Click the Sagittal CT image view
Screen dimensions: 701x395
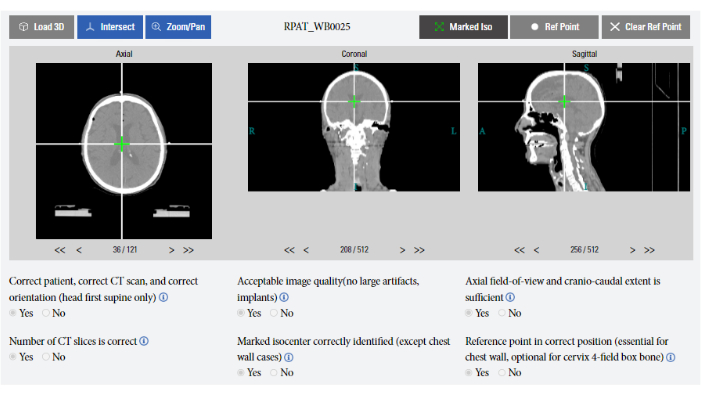584,127
